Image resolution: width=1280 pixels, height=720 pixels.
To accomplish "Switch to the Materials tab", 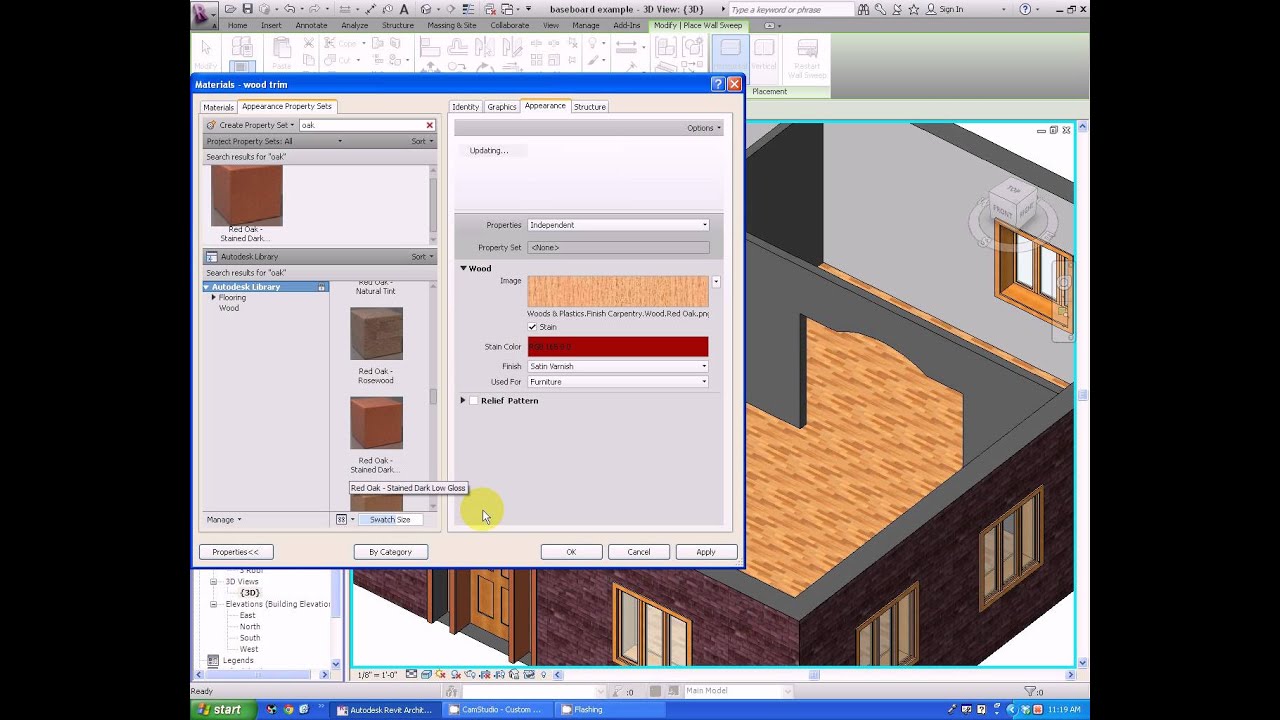I will 218,107.
